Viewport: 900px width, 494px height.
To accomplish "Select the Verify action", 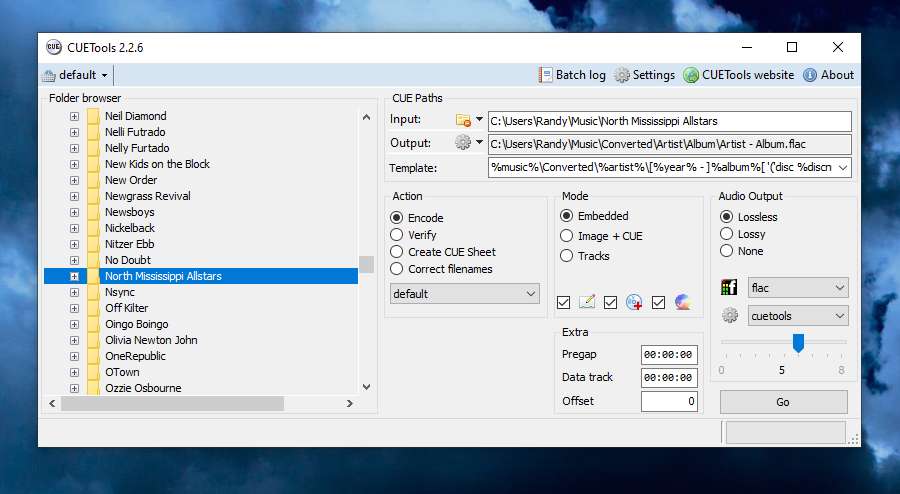I will (396, 235).
